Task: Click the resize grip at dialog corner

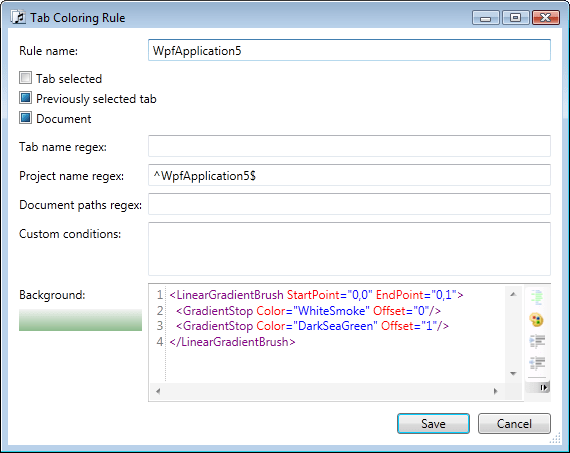Action: 556,438
